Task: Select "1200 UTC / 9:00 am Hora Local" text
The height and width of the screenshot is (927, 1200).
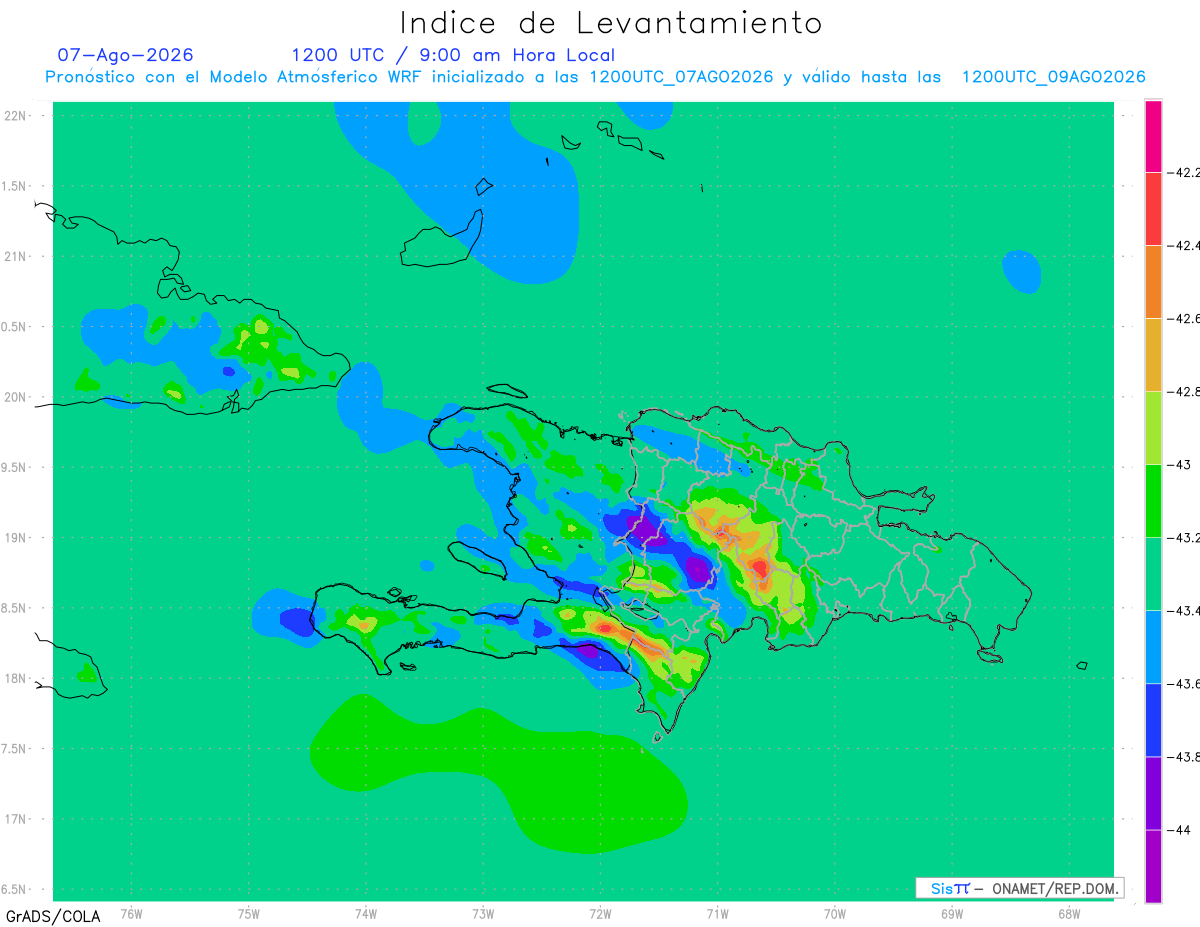Action: pos(453,56)
